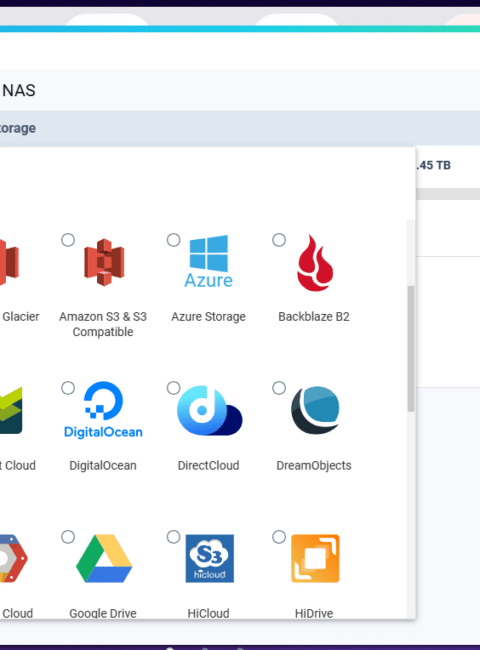Click the HiCloud S3 icon
Image resolution: width=480 pixels, height=650 pixels.
click(209, 558)
